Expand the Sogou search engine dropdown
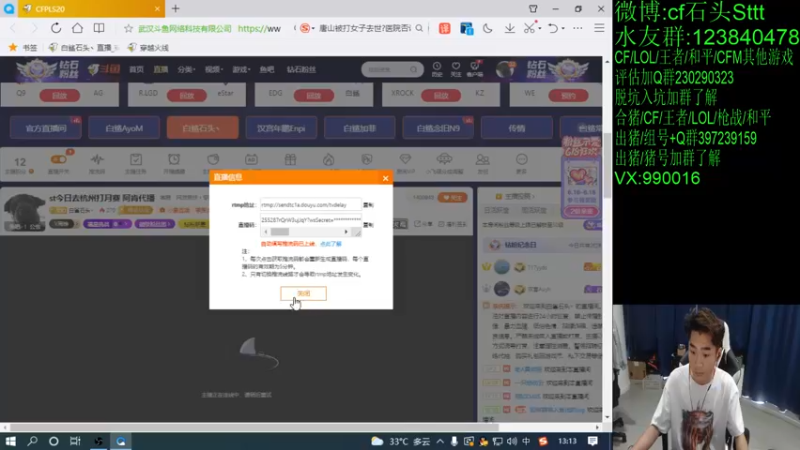This screenshot has height=450, width=800. (313, 29)
